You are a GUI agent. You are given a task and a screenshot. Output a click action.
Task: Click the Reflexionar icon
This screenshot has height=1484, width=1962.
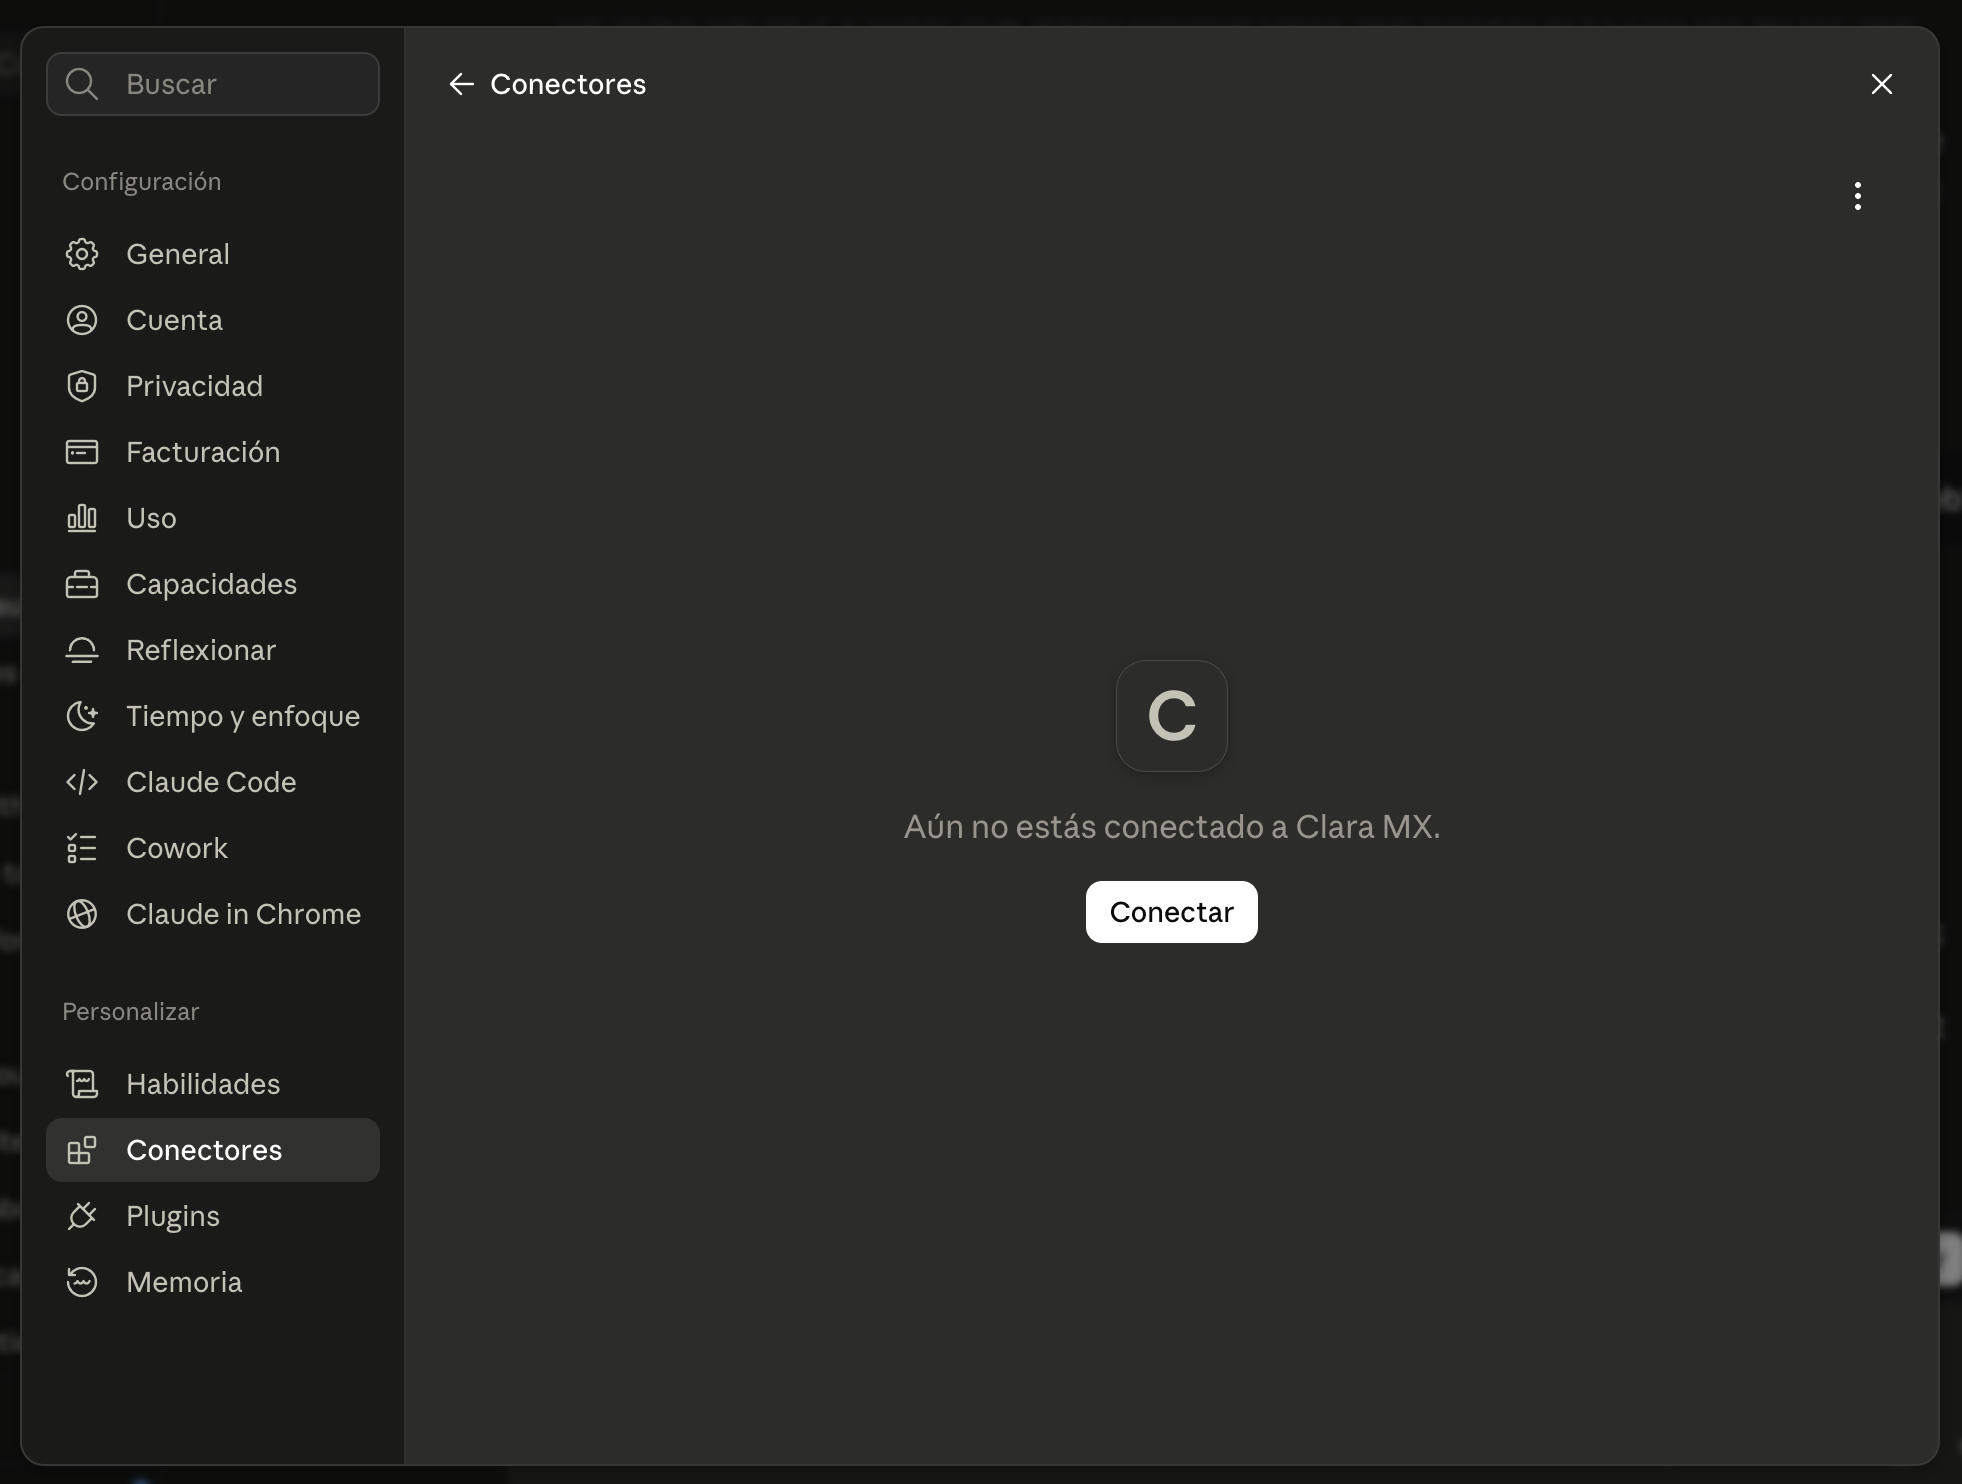82,650
